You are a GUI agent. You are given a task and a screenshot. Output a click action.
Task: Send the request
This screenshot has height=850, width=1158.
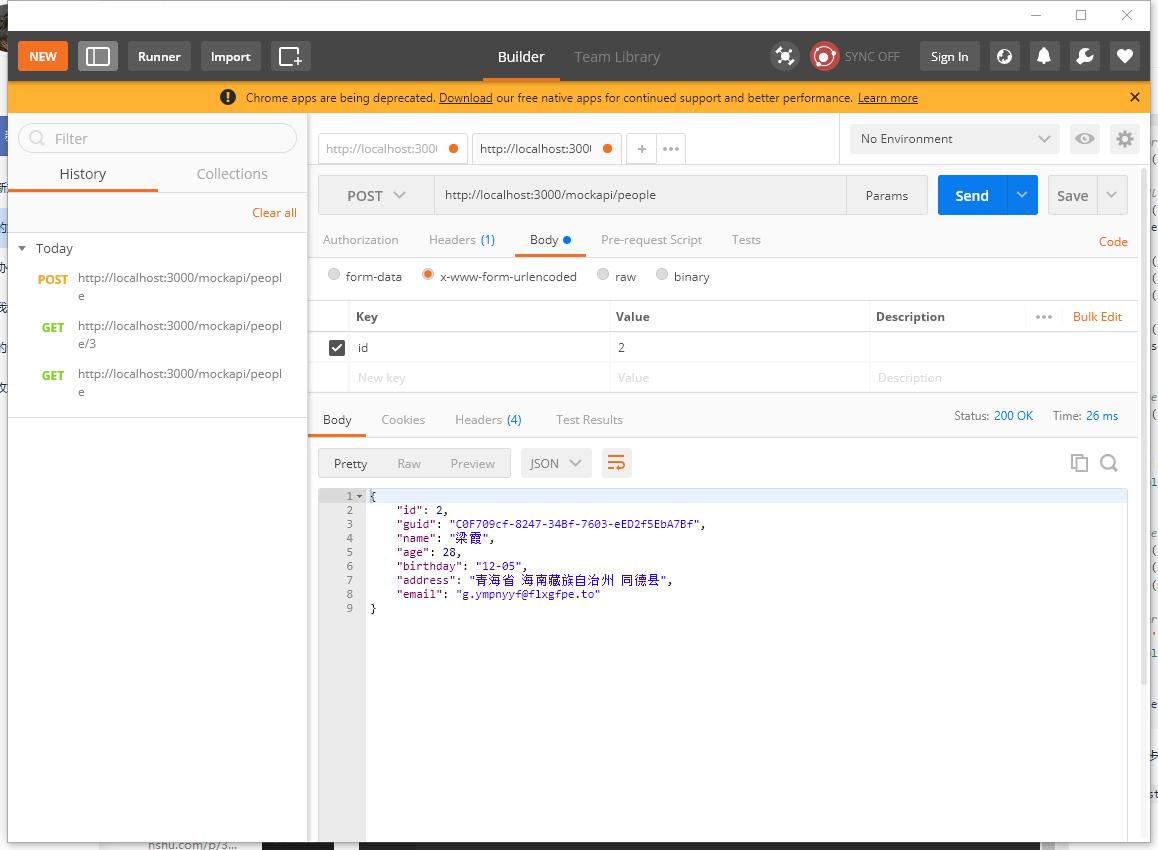point(970,195)
